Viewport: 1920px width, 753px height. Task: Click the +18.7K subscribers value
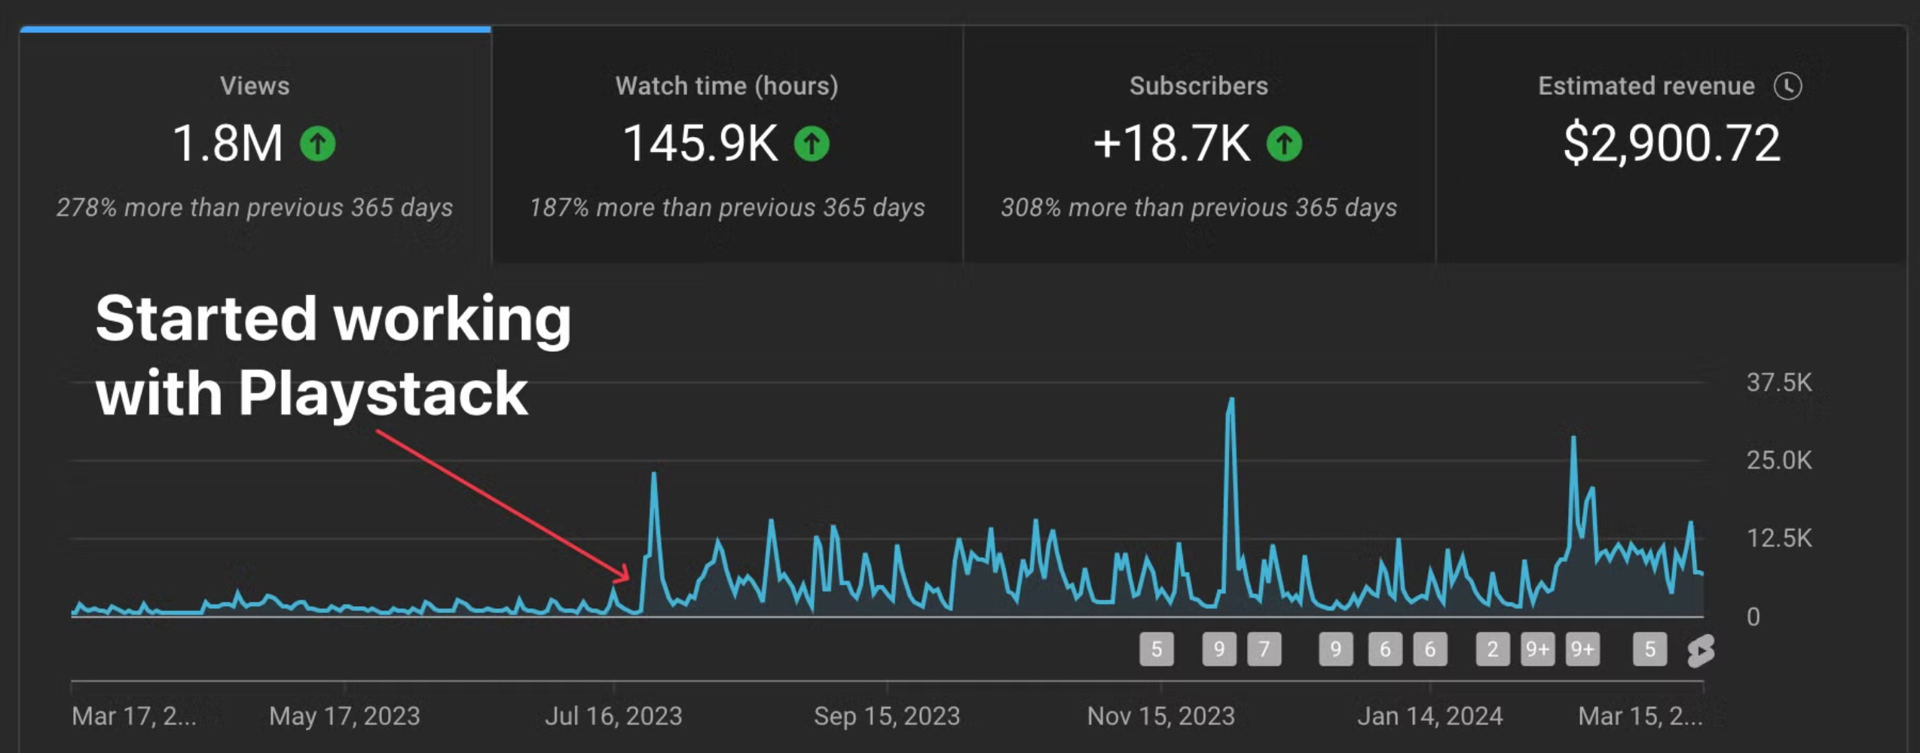pos(1171,143)
